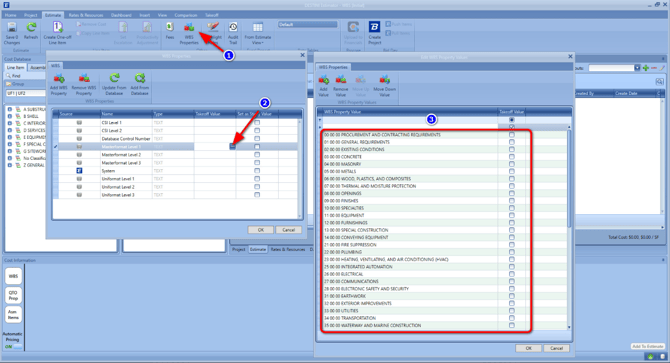Expand the E EQUIPMENT tree node
Image resolution: width=670 pixels, height=363 pixels.
pos(10,137)
